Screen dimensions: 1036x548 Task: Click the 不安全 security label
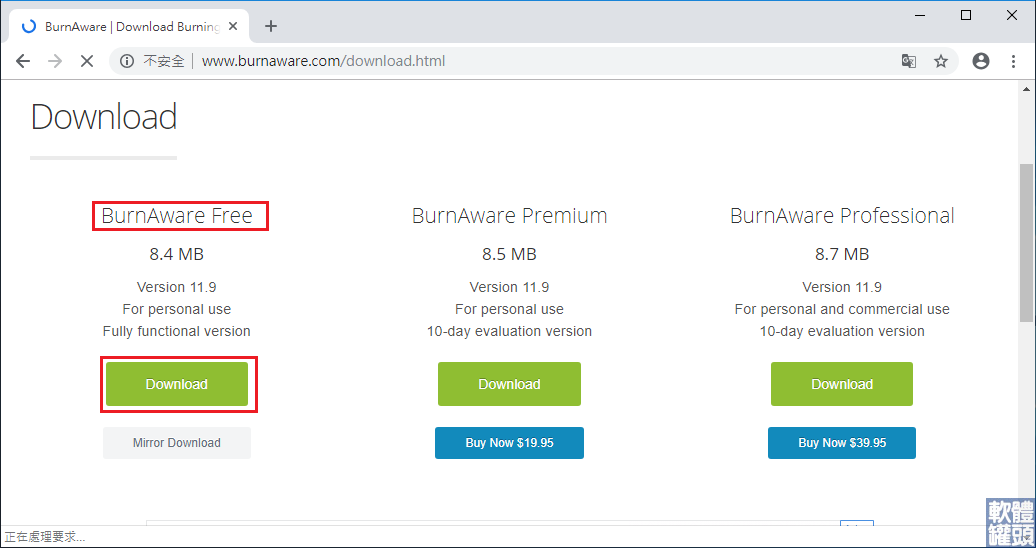coord(164,61)
